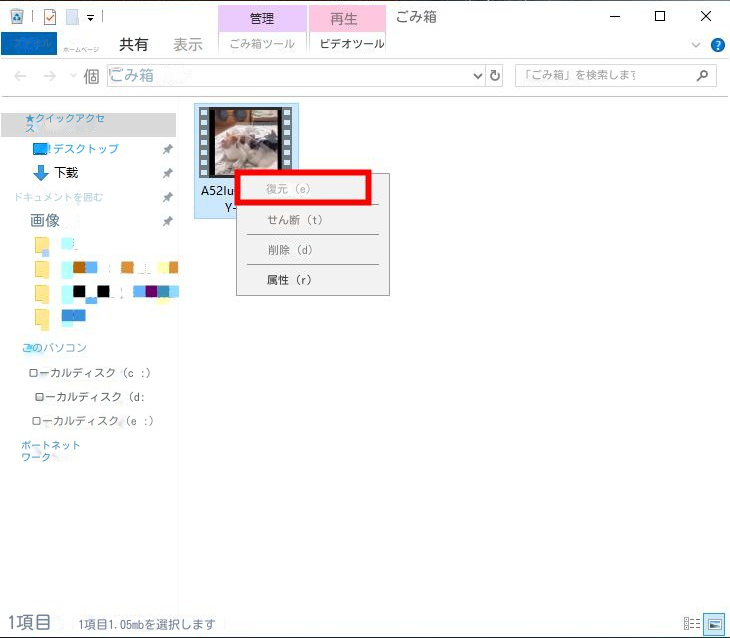Choose せん断 (t) in context menu

(295, 220)
